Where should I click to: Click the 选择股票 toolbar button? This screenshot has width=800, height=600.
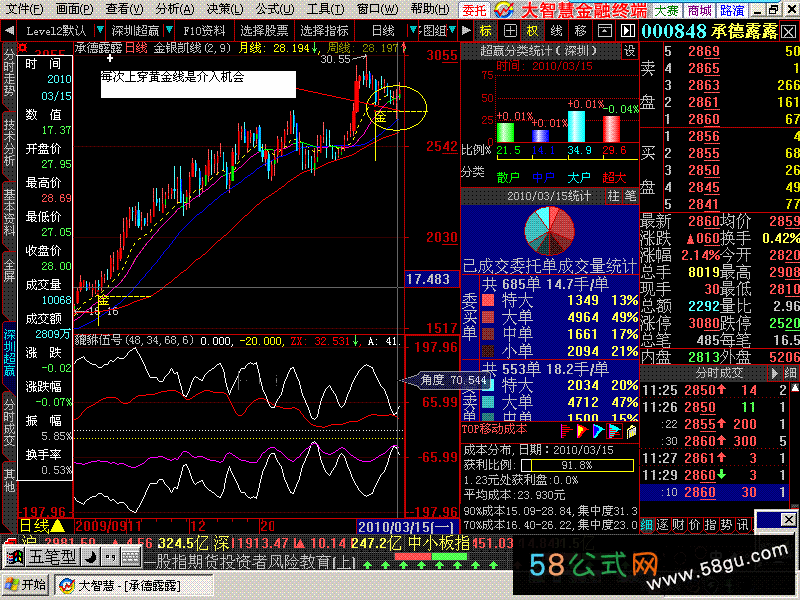click(264, 31)
